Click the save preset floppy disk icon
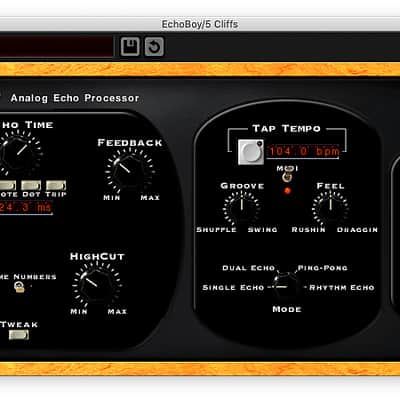The width and height of the screenshot is (400, 400). click(130, 46)
